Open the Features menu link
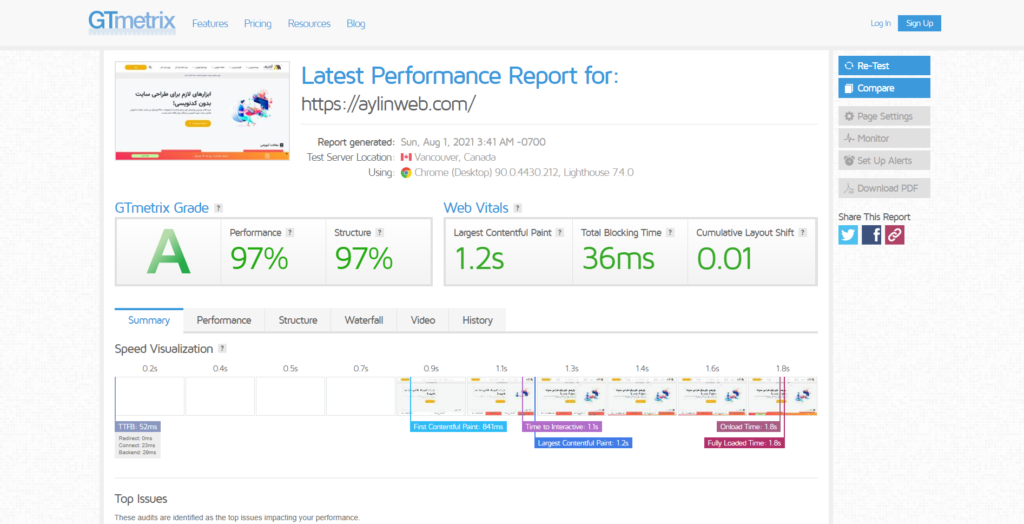The image size is (1024, 524). tap(210, 24)
